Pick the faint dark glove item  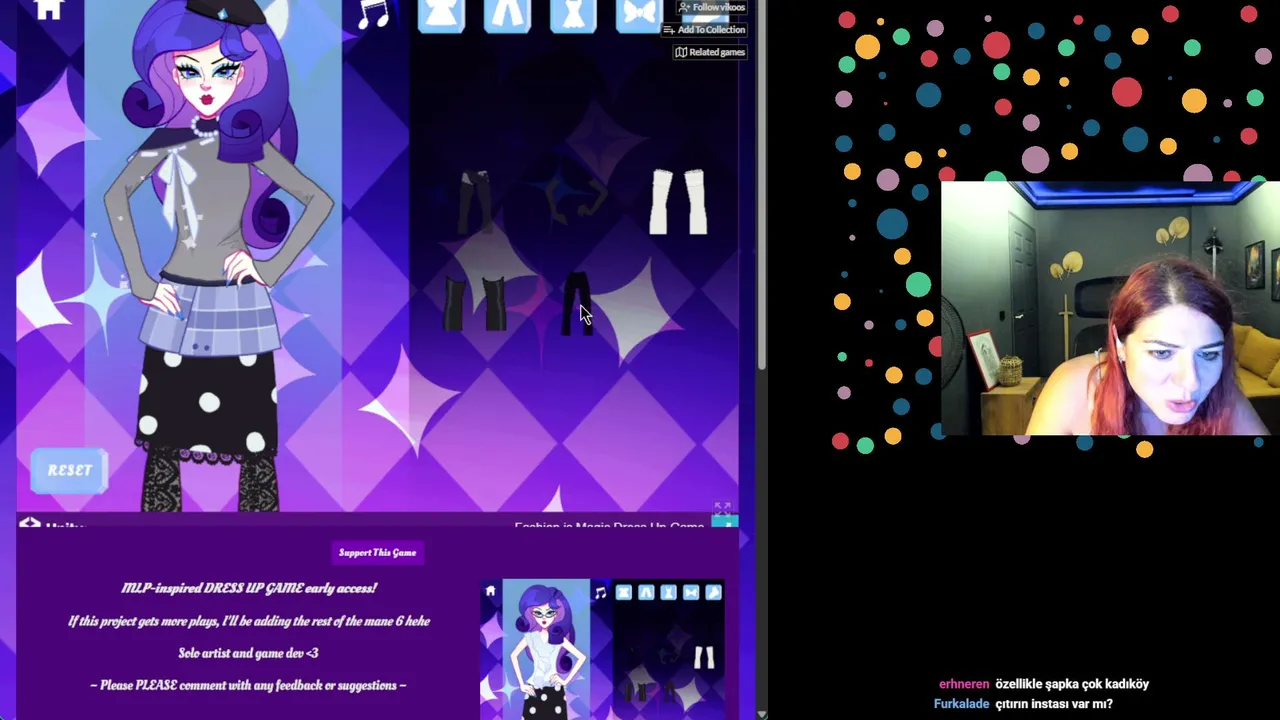576,198
